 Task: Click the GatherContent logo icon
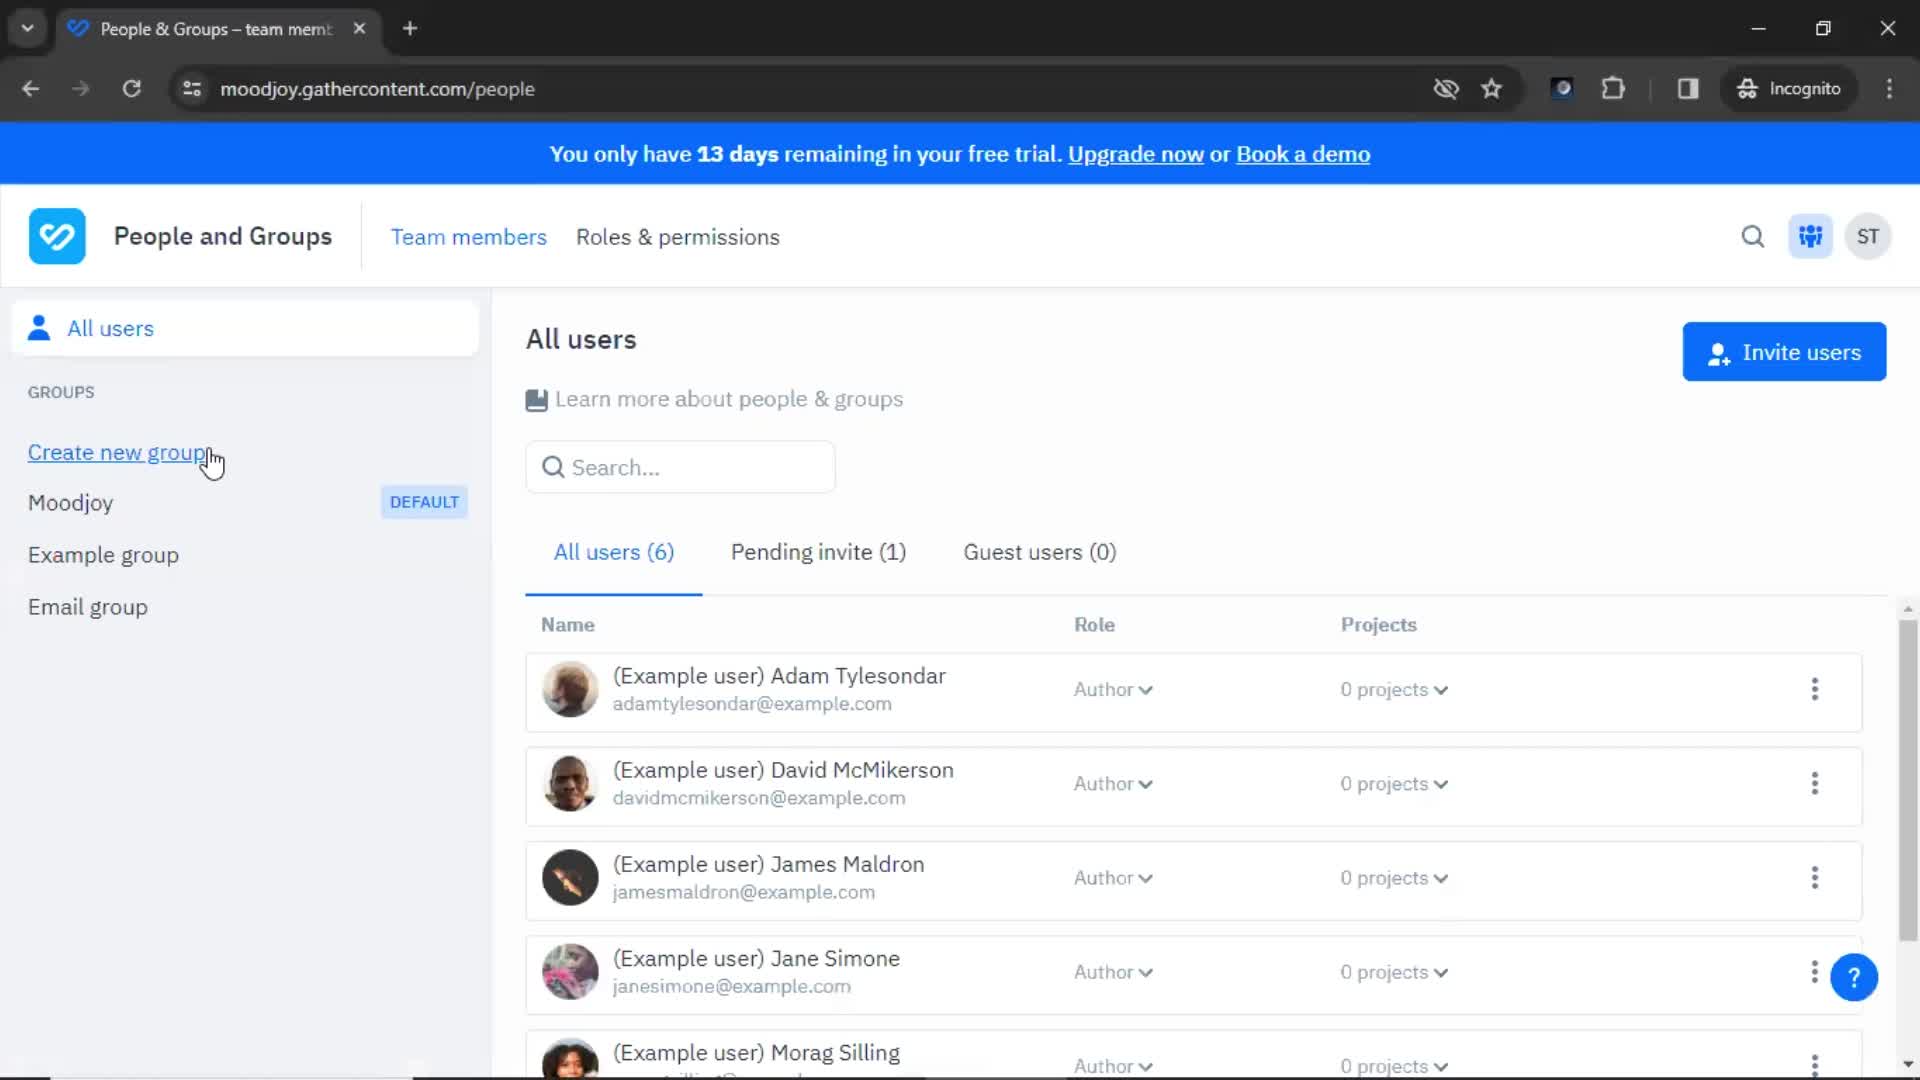tap(55, 235)
